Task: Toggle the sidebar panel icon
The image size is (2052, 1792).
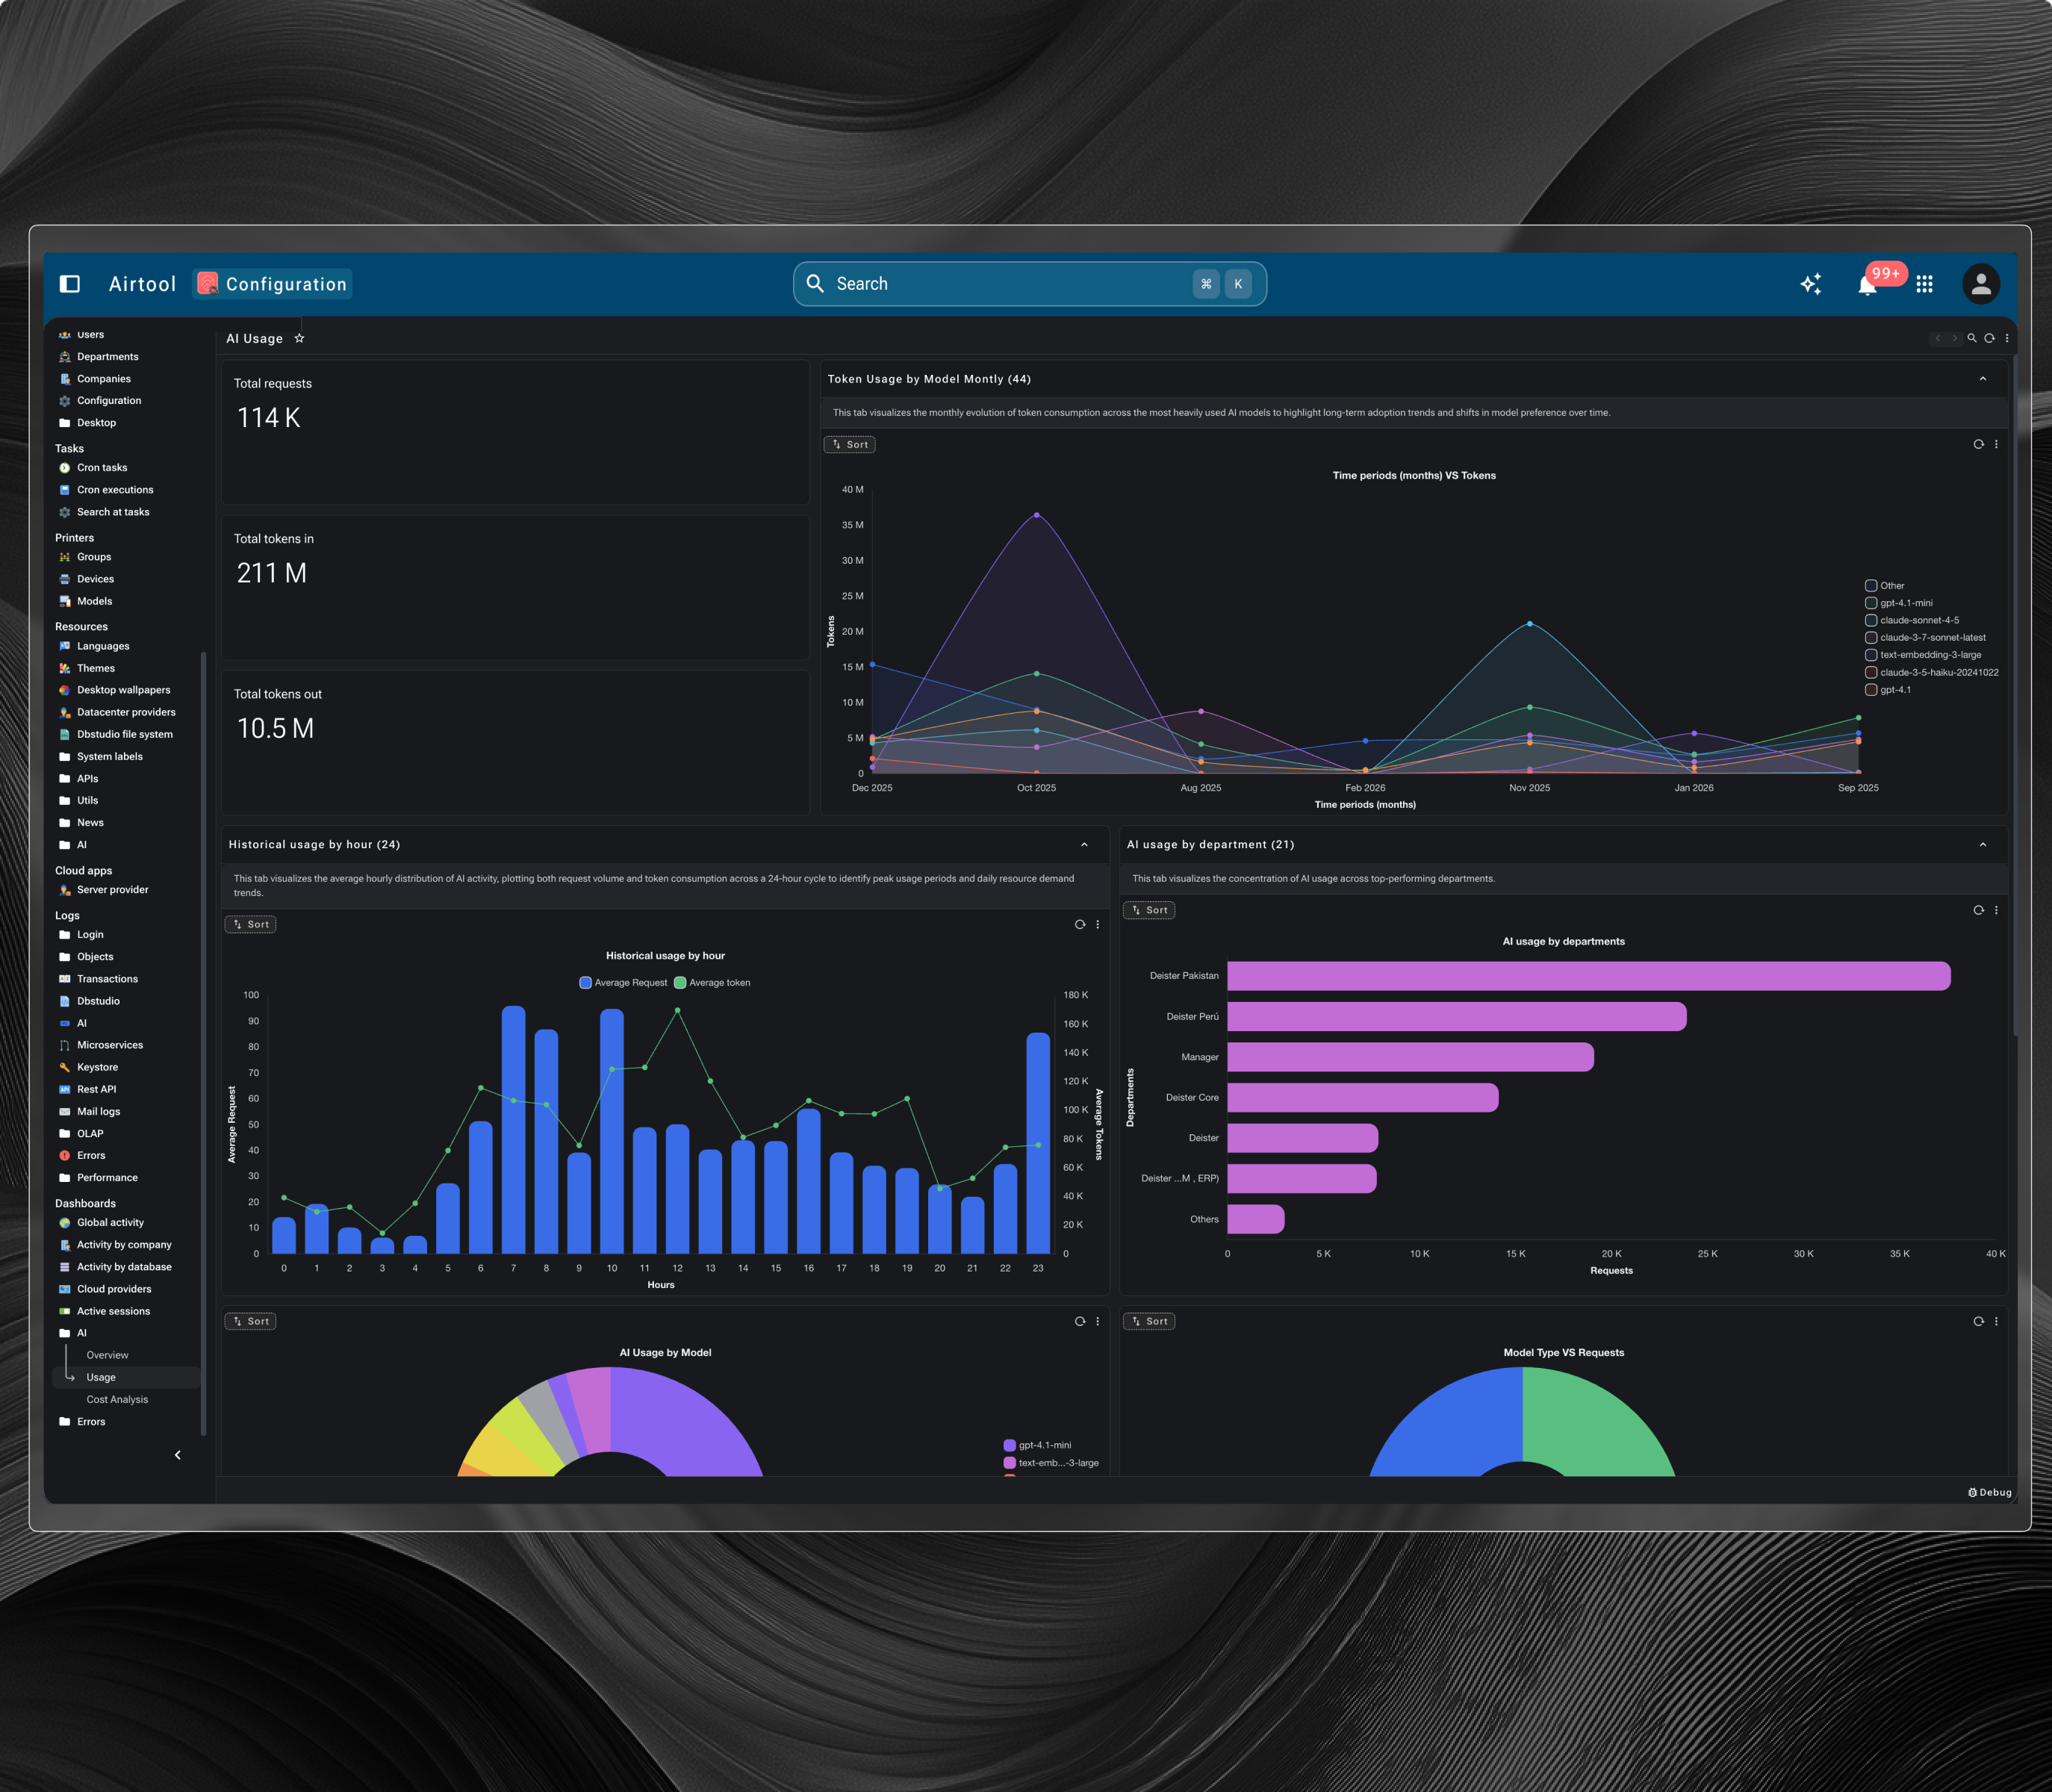Action: pos(70,284)
